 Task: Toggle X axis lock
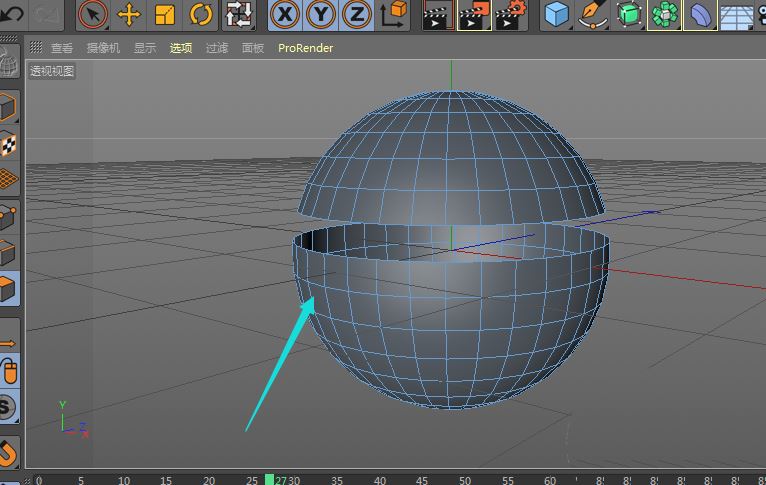286,14
